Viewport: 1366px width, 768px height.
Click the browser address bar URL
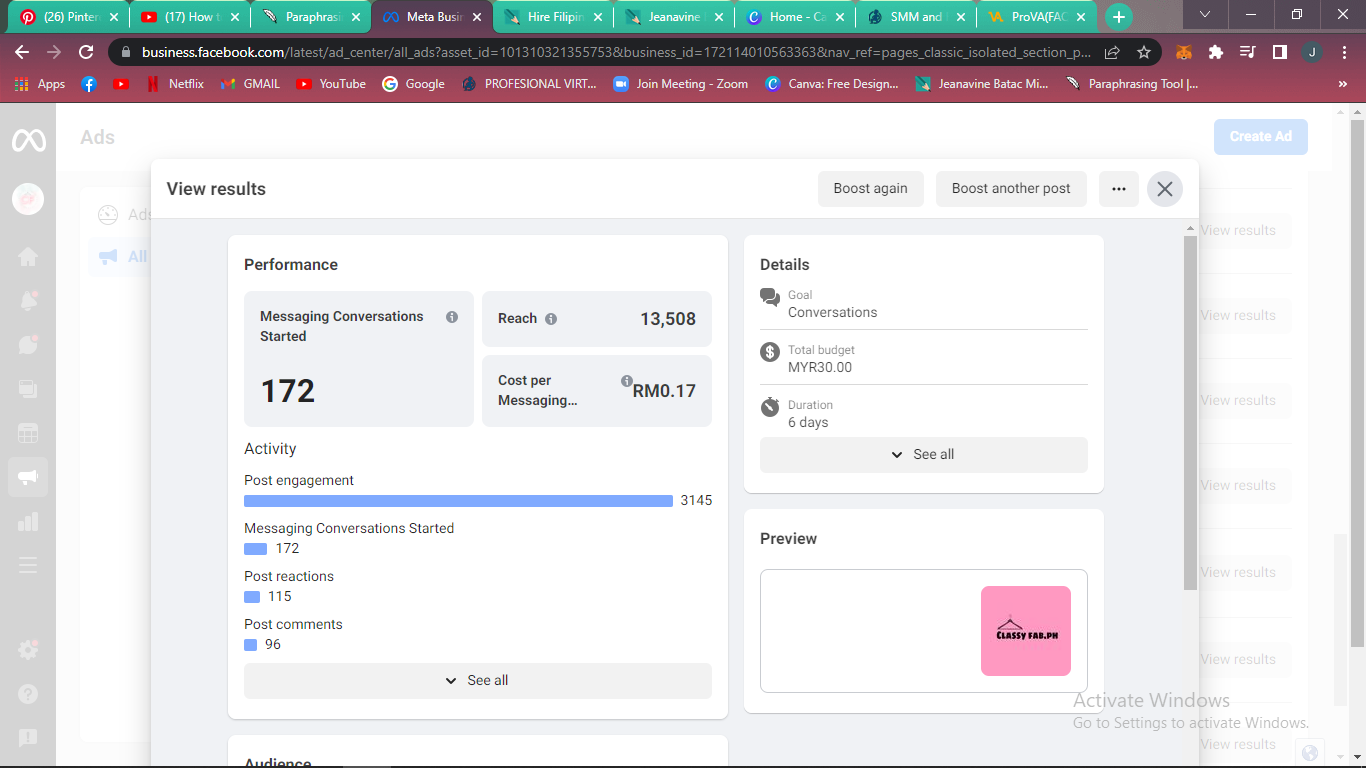[616, 52]
